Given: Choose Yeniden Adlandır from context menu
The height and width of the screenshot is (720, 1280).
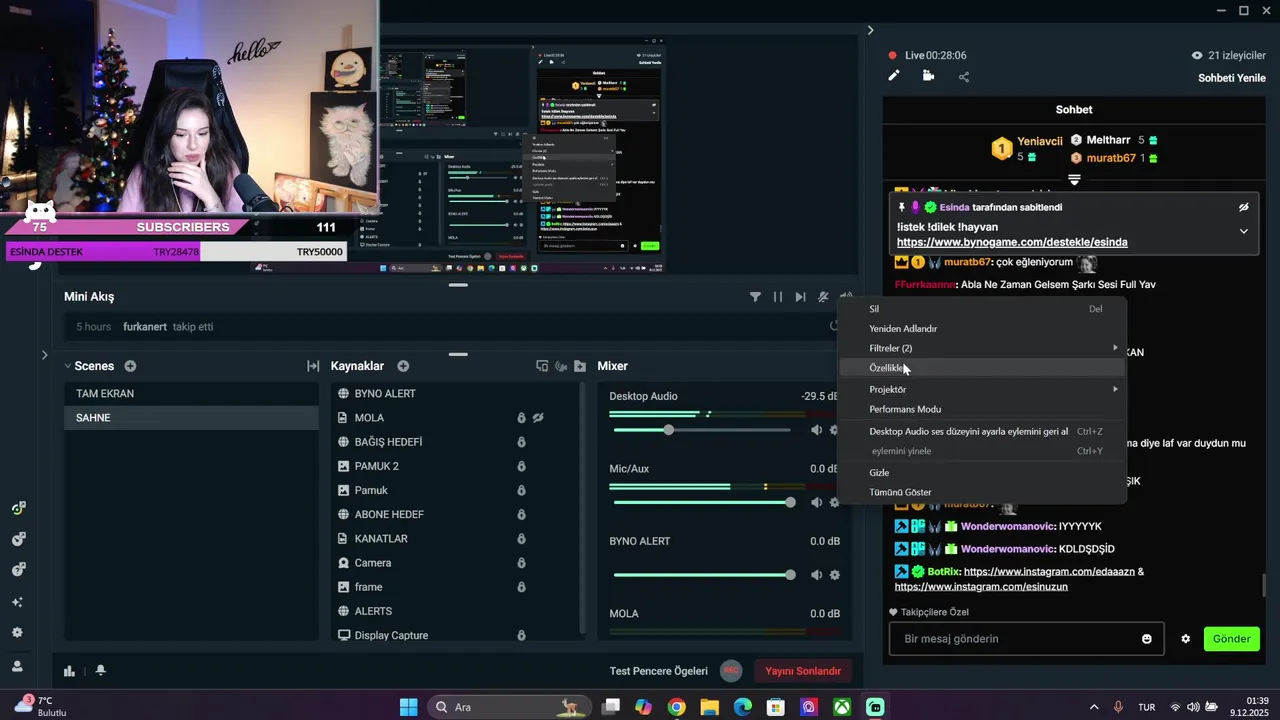Looking at the screenshot, I should pos(981,328).
